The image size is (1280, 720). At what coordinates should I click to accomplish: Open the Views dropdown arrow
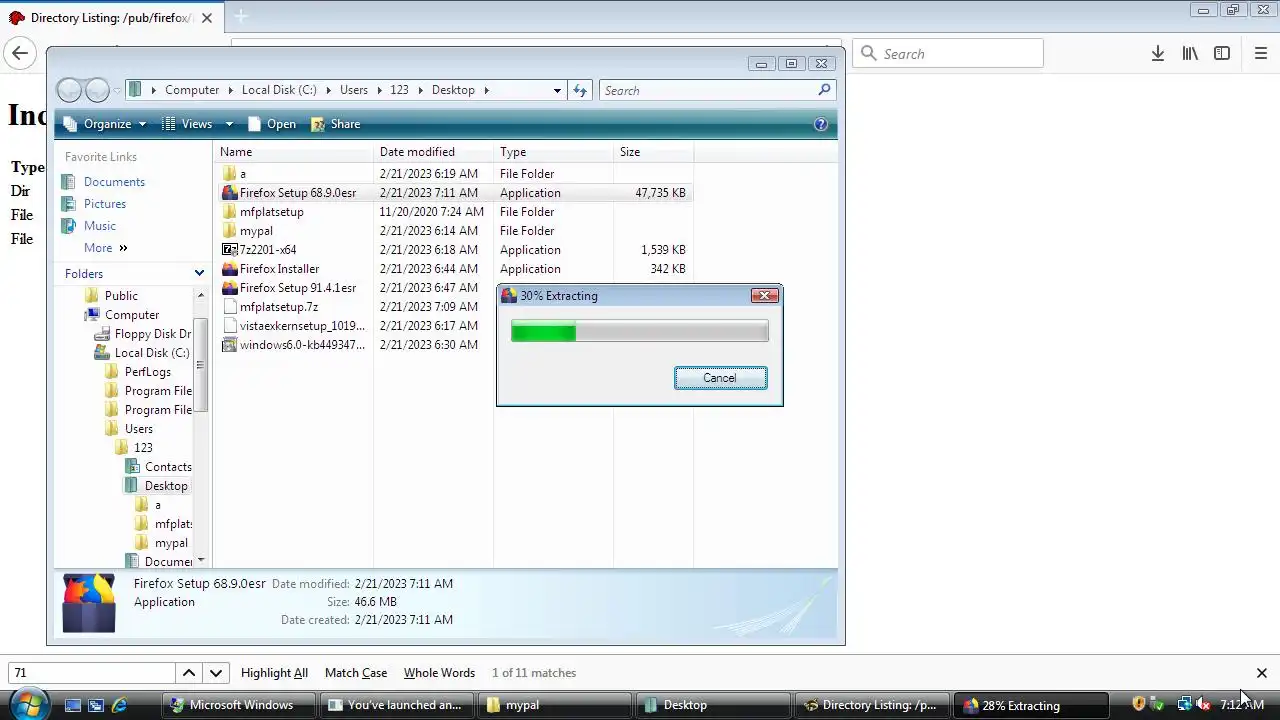click(229, 124)
